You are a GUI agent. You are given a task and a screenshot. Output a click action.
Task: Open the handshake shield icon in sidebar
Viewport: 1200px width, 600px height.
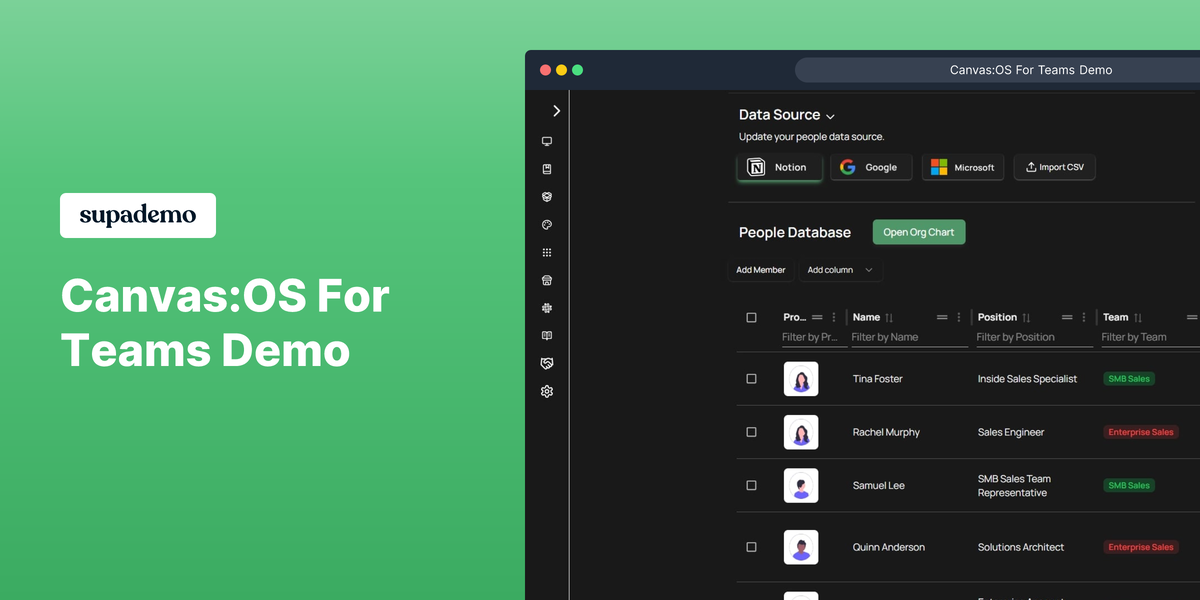547,364
